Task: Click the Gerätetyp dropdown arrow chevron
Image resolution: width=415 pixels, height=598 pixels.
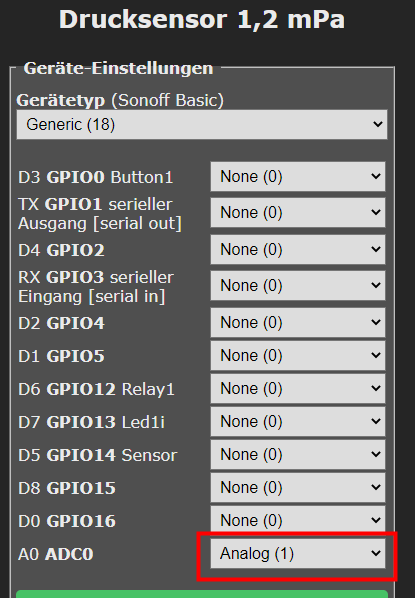Action: (x=378, y=124)
